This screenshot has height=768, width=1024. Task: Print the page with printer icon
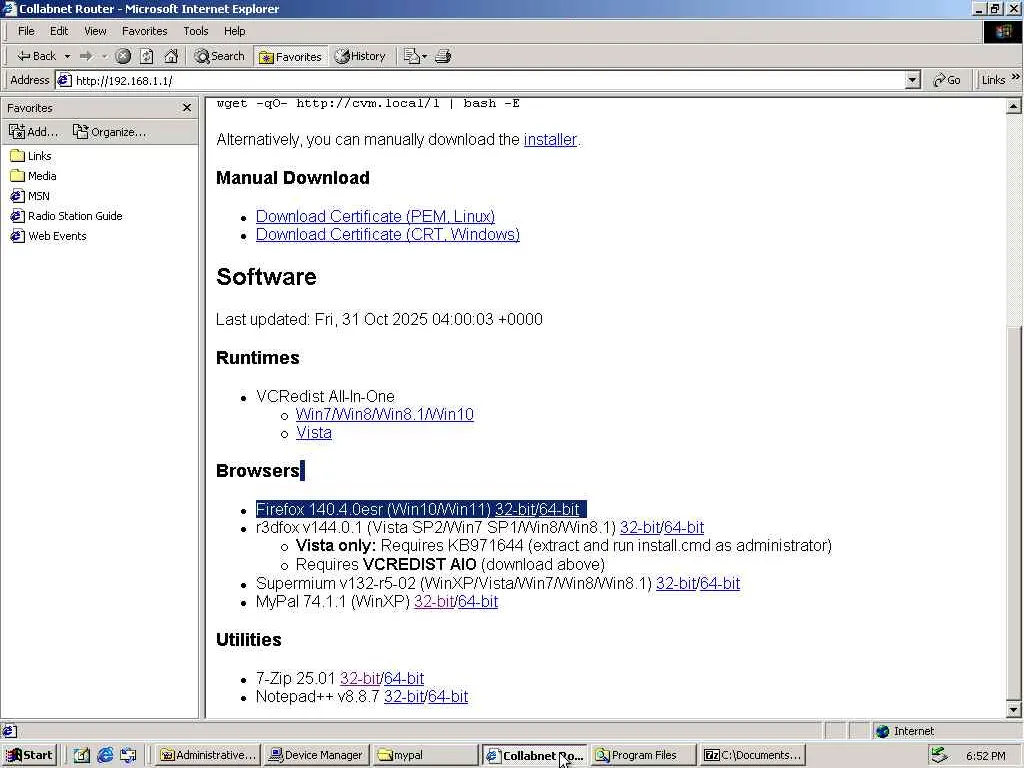pos(443,56)
